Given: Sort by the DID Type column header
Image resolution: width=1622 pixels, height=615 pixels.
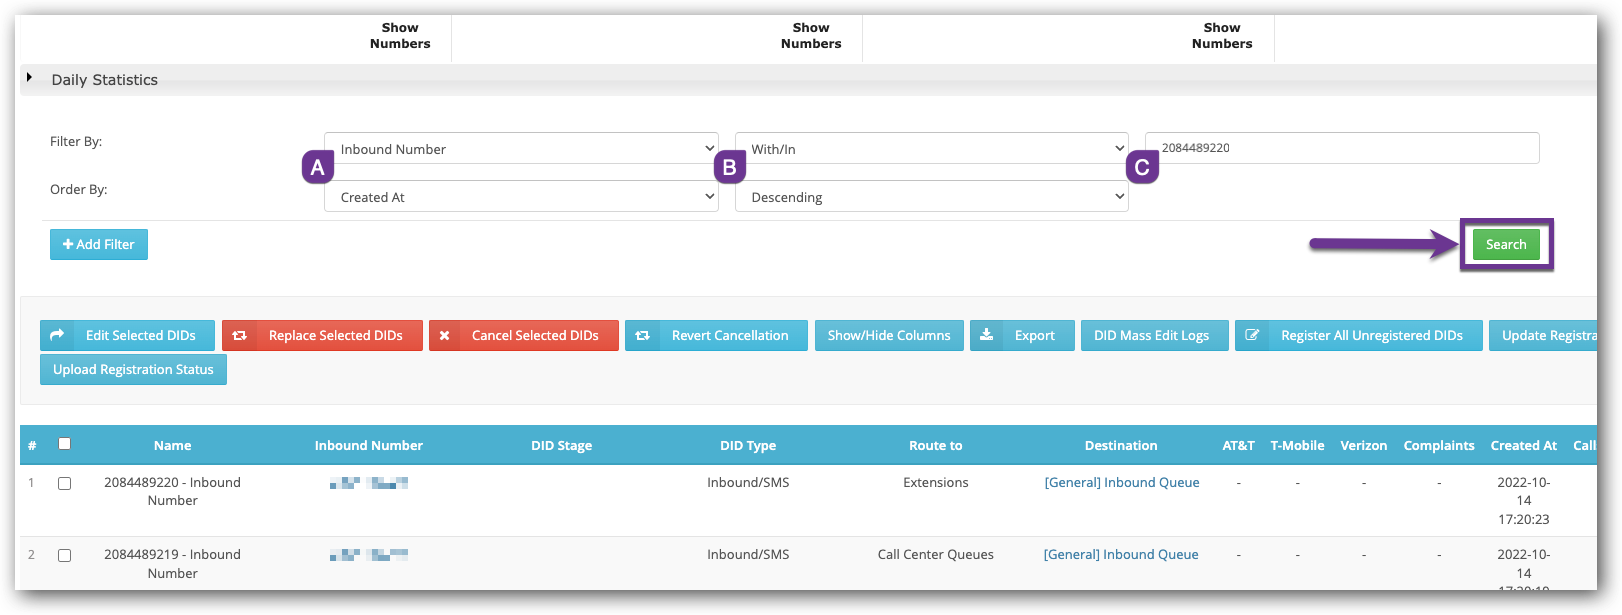Looking at the screenshot, I should click(747, 446).
